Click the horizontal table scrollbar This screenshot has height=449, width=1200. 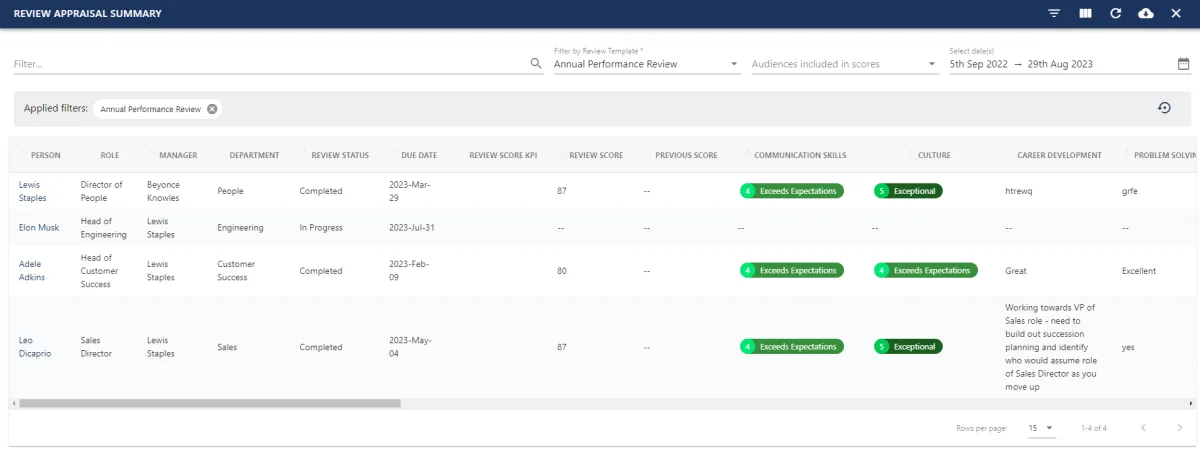[x=210, y=403]
